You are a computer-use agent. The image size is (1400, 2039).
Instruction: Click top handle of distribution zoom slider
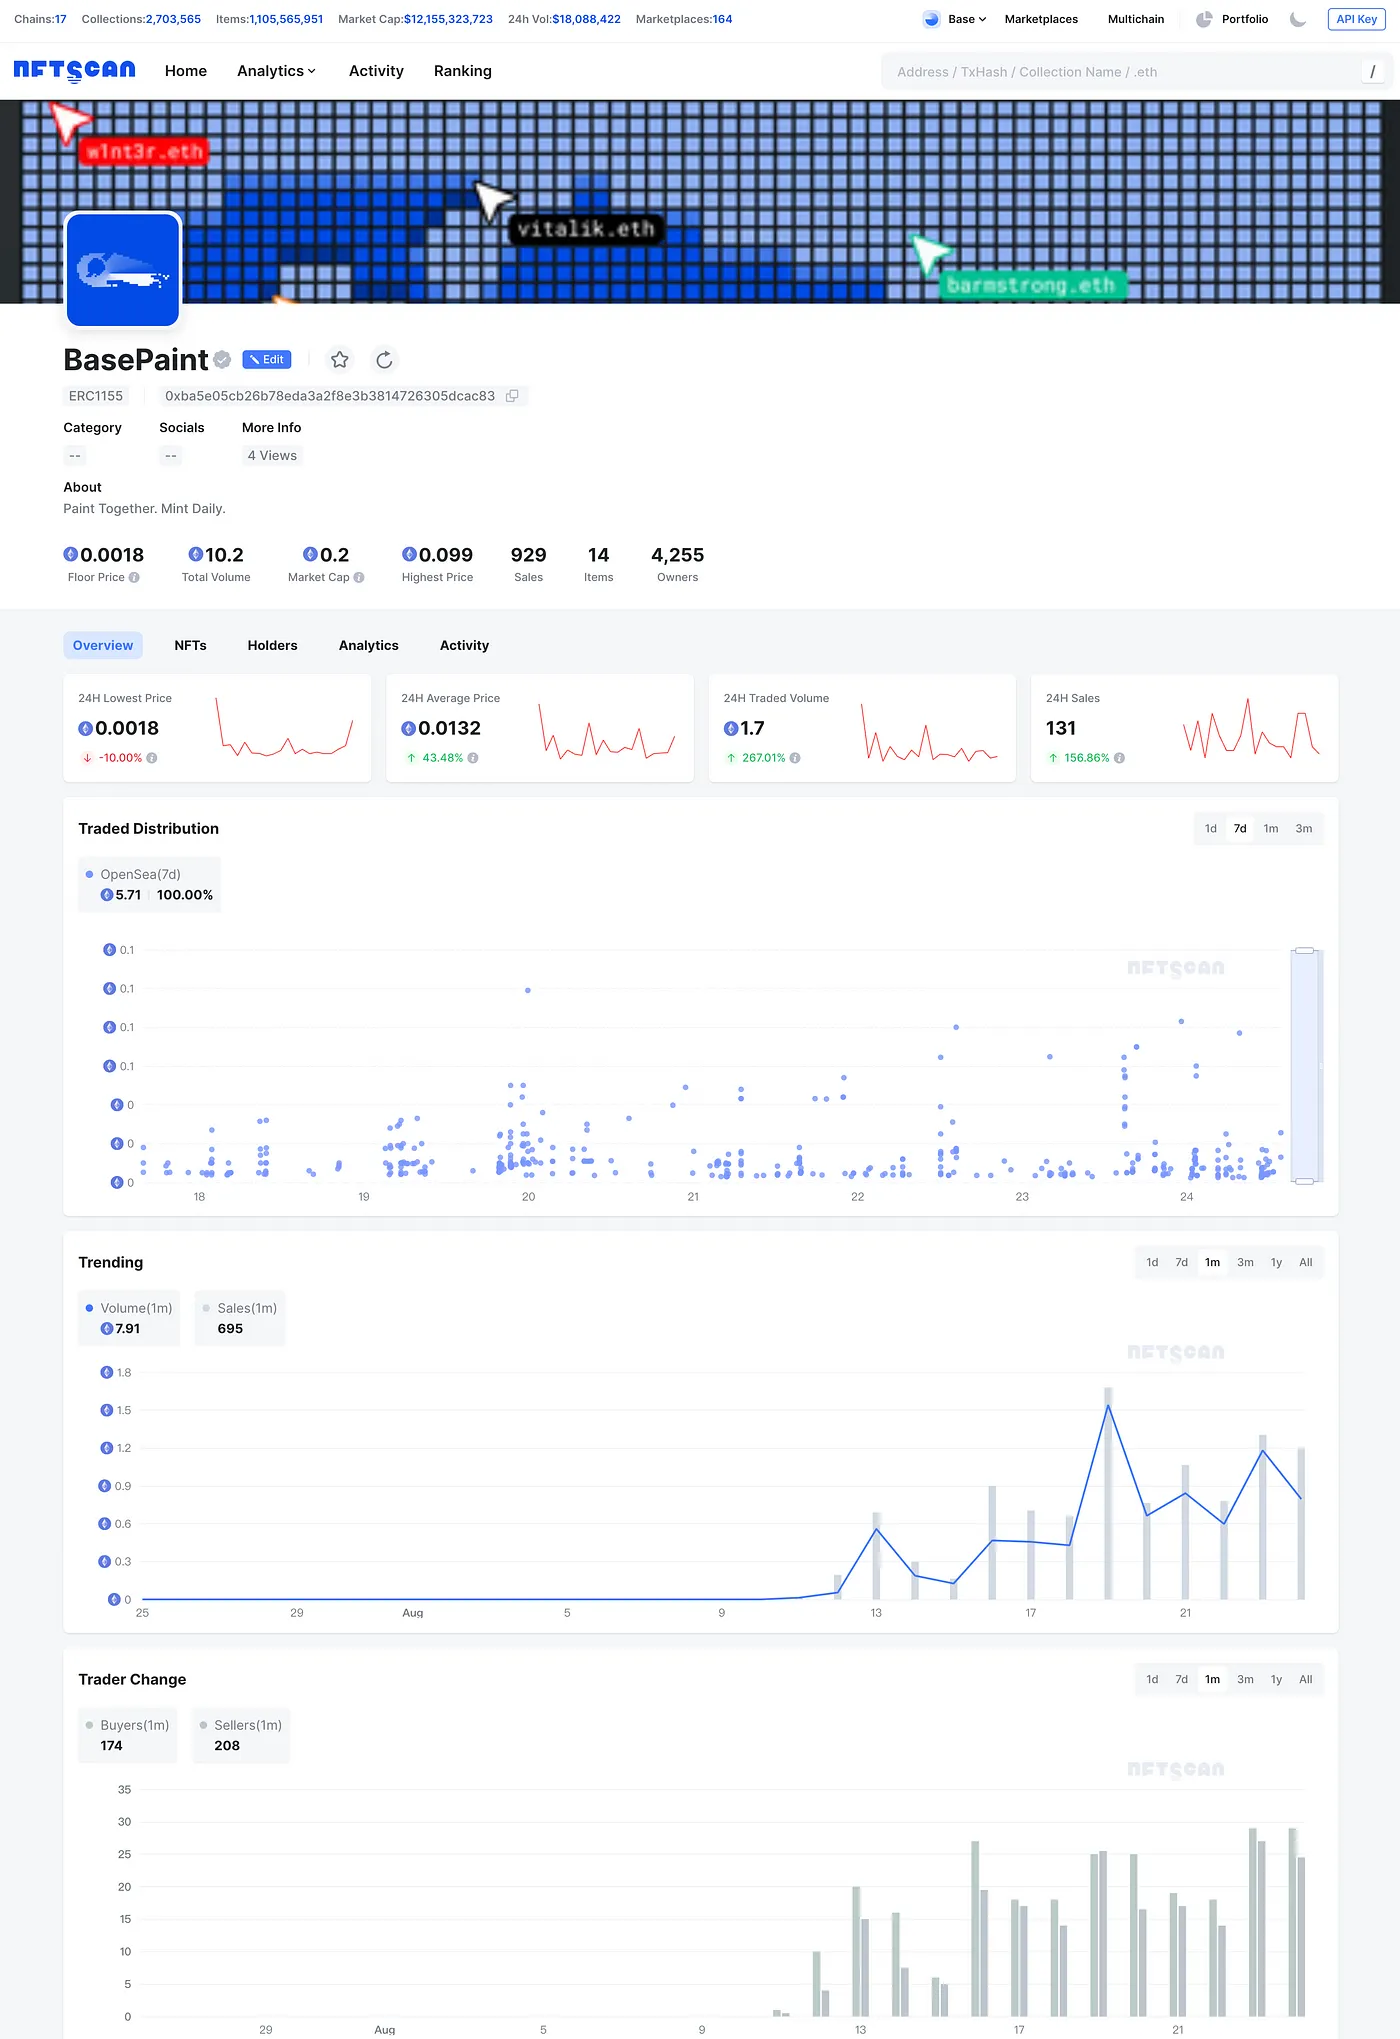pyautogui.click(x=1304, y=950)
